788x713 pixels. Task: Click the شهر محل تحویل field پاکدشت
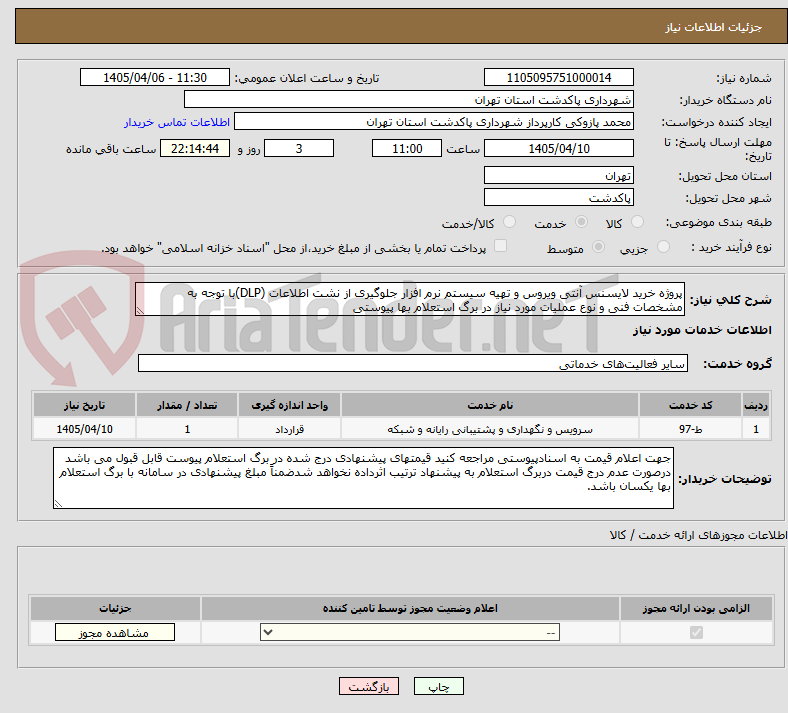pos(558,198)
